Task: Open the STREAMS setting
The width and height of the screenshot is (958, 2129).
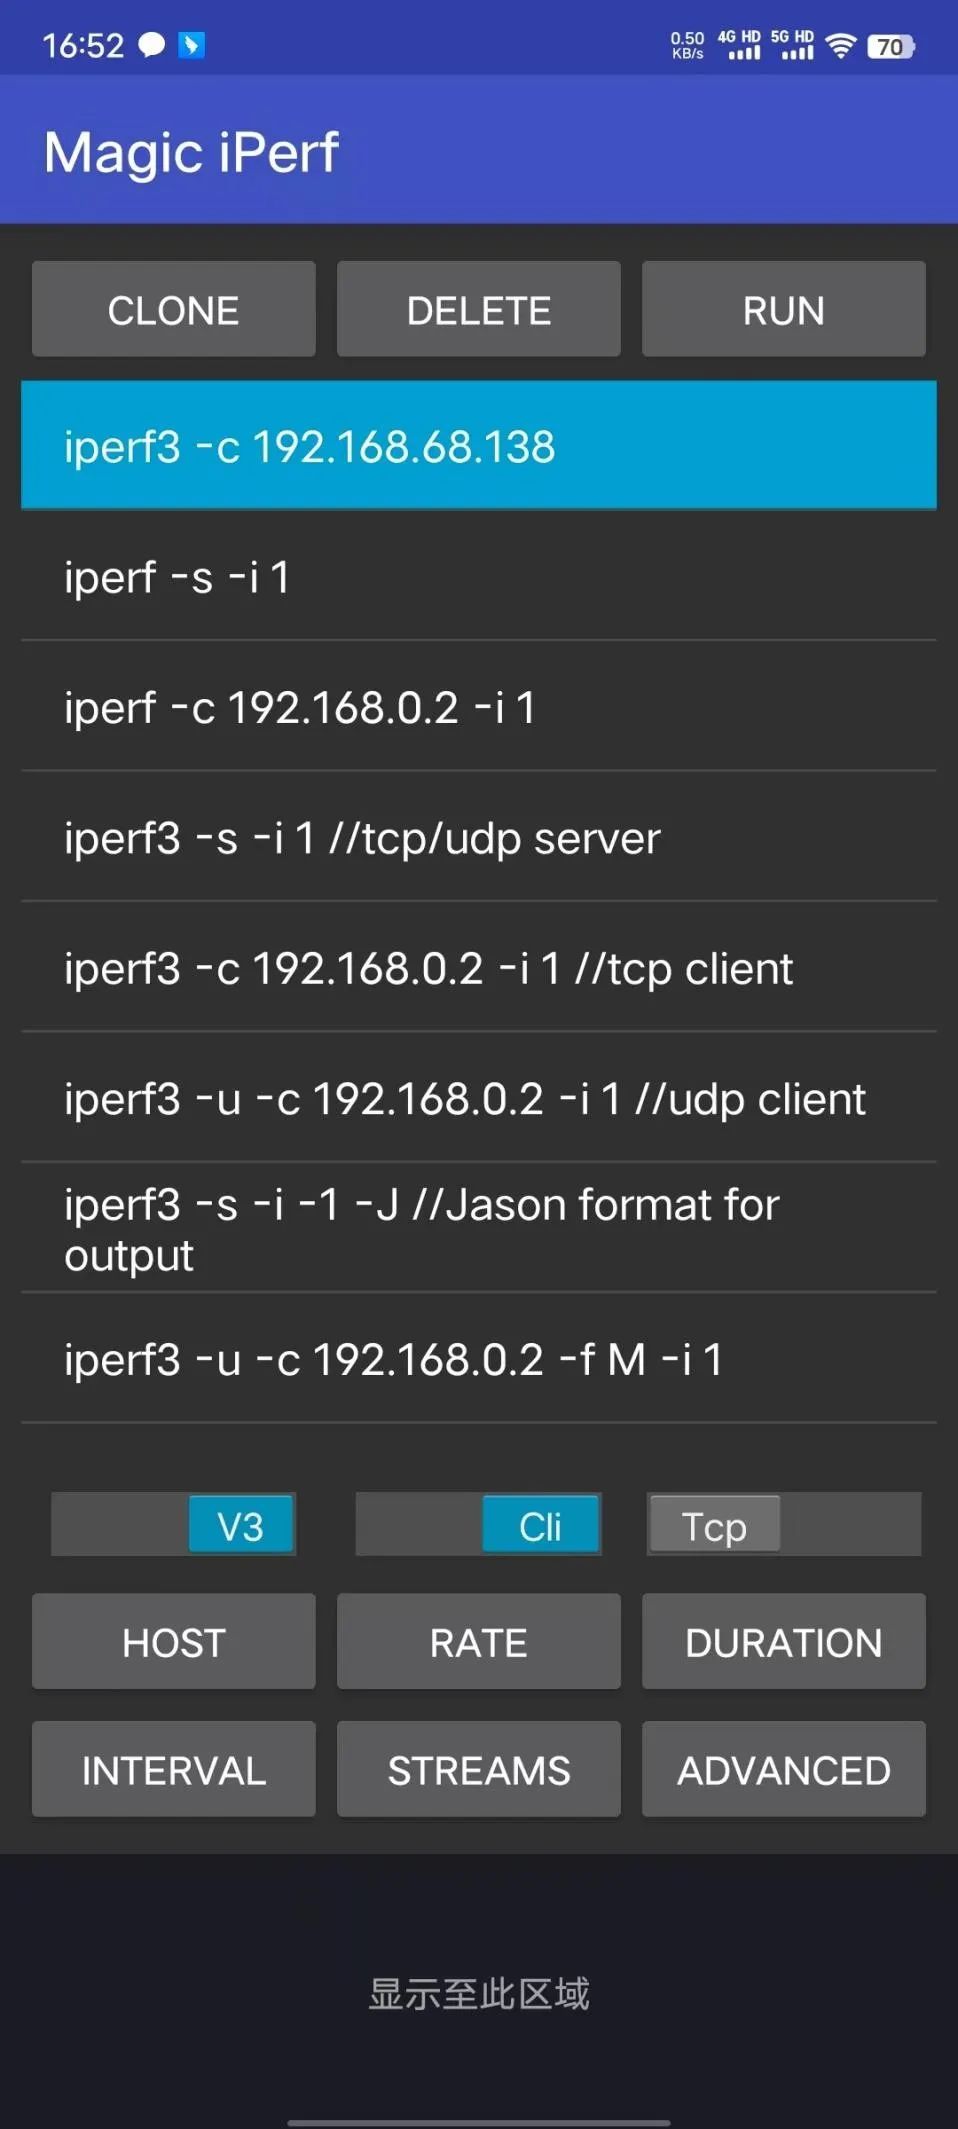Action: coord(478,1769)
